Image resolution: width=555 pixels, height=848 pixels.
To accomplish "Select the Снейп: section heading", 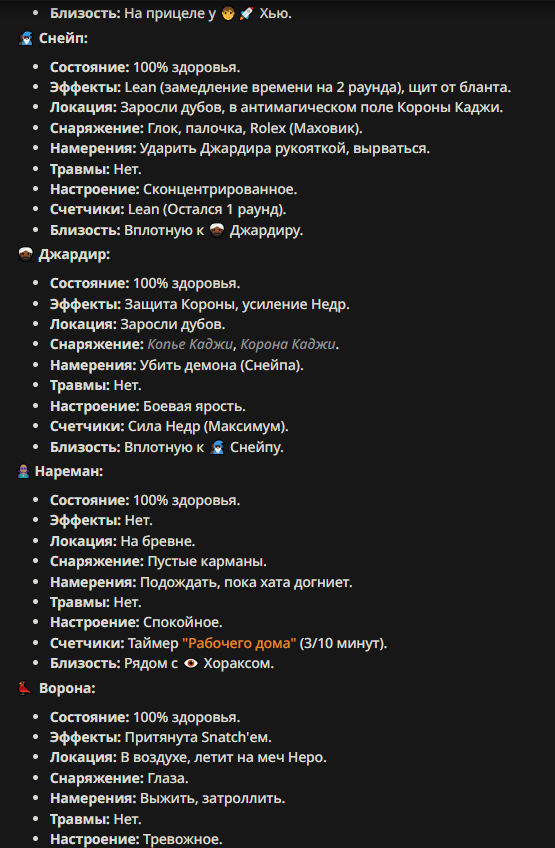I will click(63, 38).
